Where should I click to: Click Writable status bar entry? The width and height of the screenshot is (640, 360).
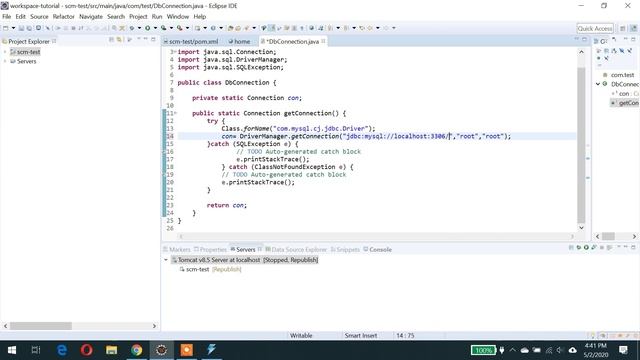coord(301,336)
